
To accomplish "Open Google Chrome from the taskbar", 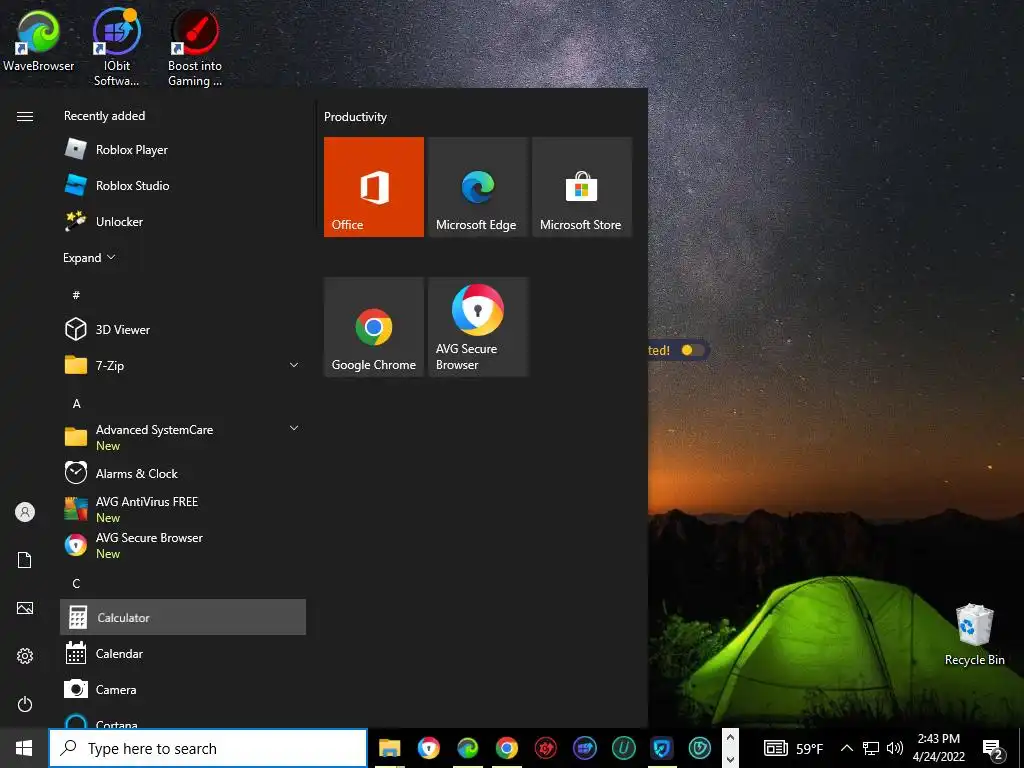I will point(507,748).
